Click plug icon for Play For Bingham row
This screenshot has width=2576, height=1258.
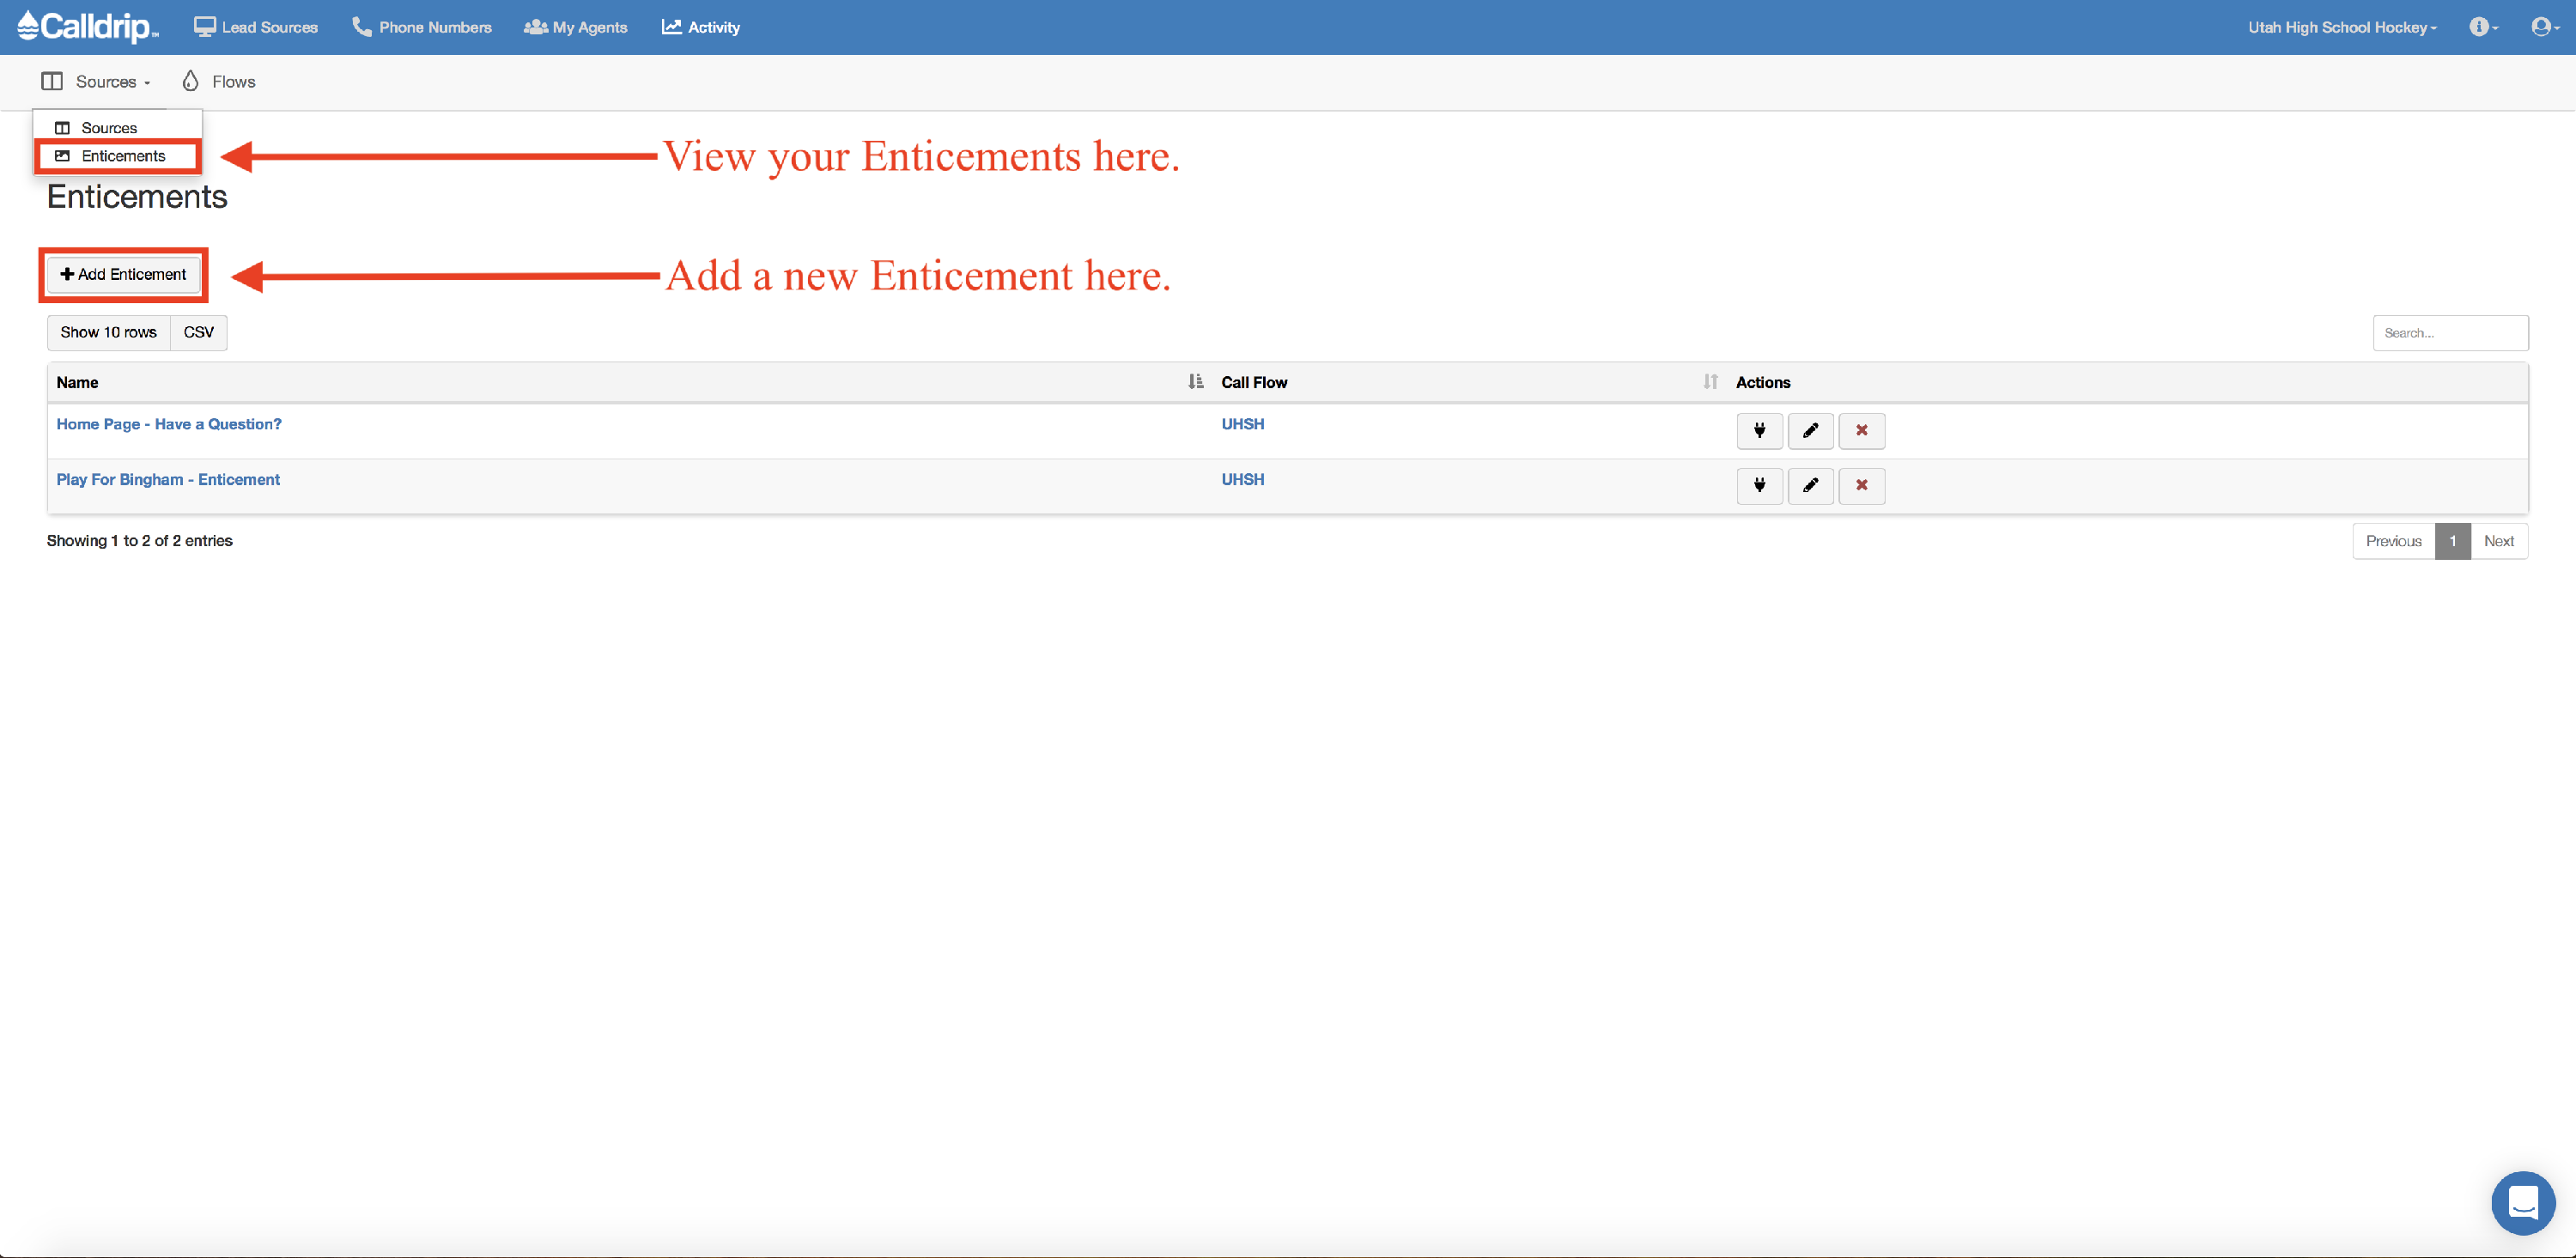(1759, 486)
